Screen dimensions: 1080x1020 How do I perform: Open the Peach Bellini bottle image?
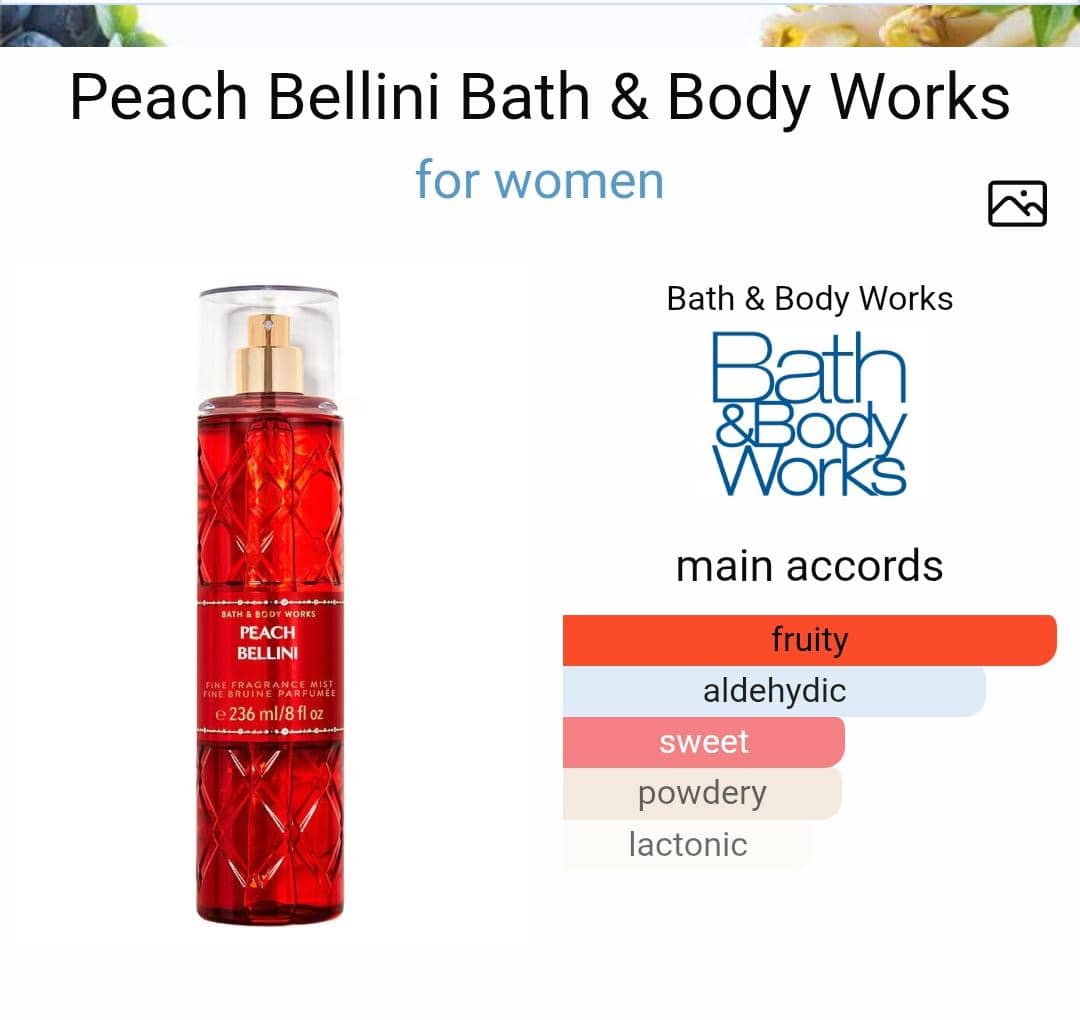(x=270, y=605)
